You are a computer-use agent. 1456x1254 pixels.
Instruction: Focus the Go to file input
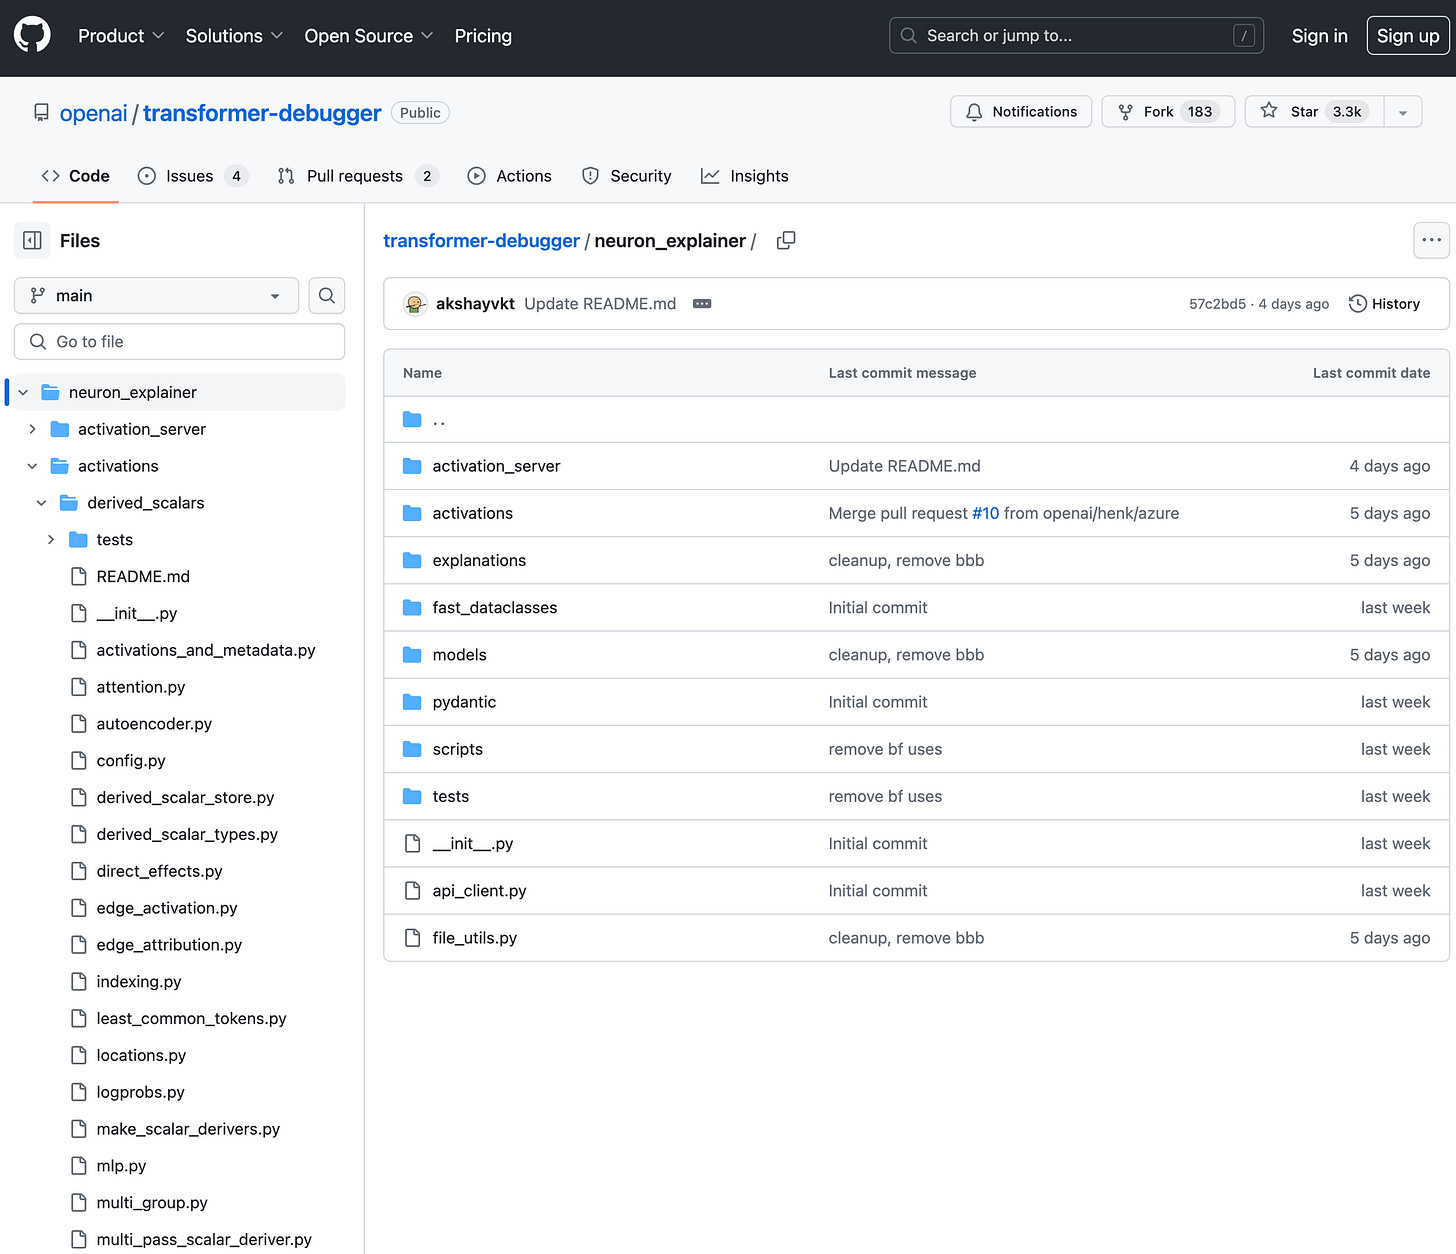(x=179, y=342)
